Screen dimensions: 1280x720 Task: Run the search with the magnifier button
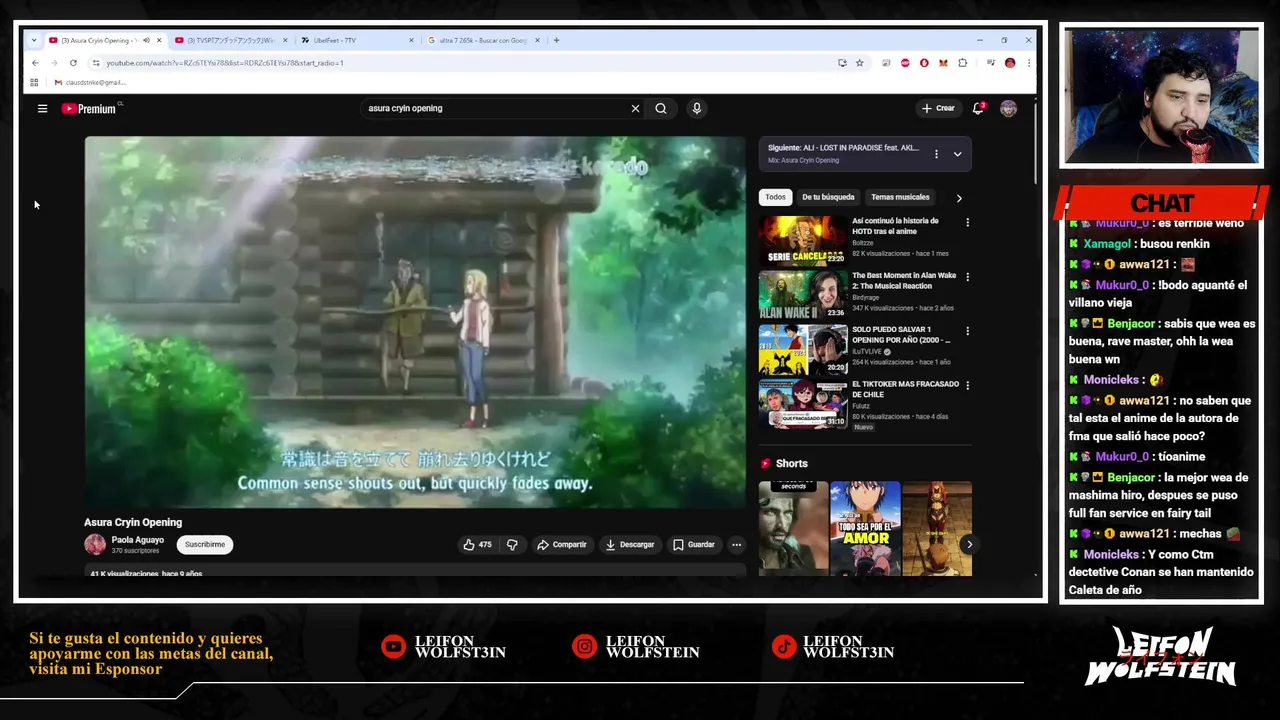[661, 108]
